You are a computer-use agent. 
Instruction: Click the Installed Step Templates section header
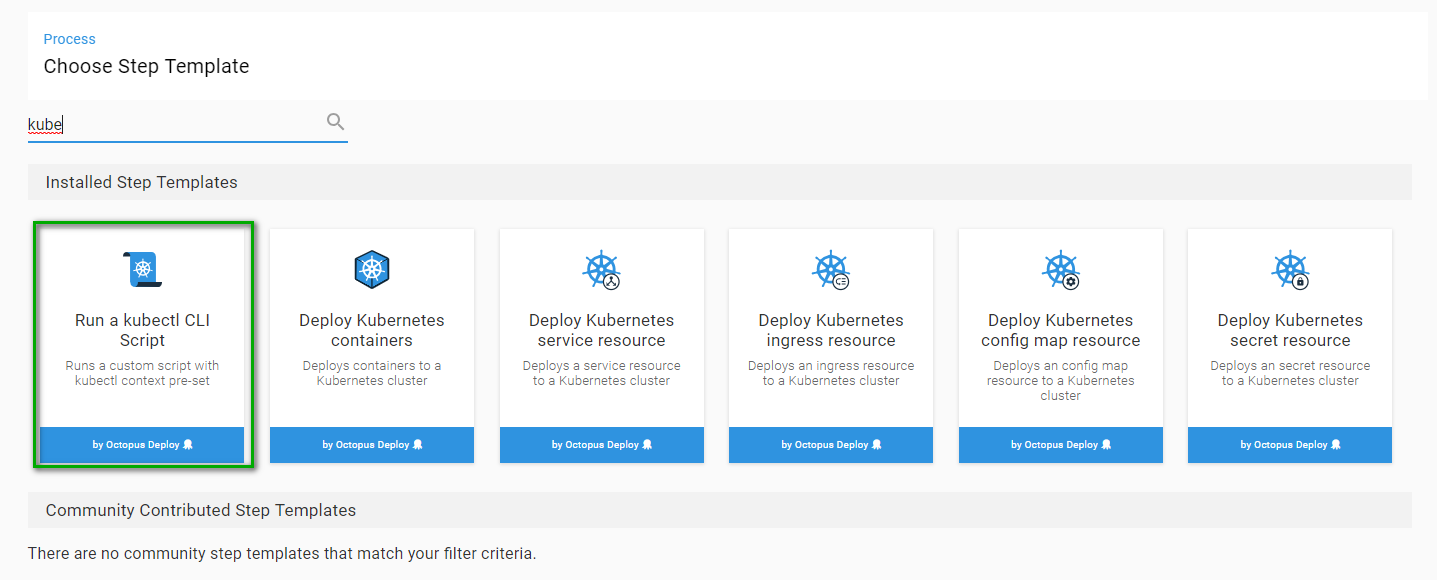pos(141,182)
